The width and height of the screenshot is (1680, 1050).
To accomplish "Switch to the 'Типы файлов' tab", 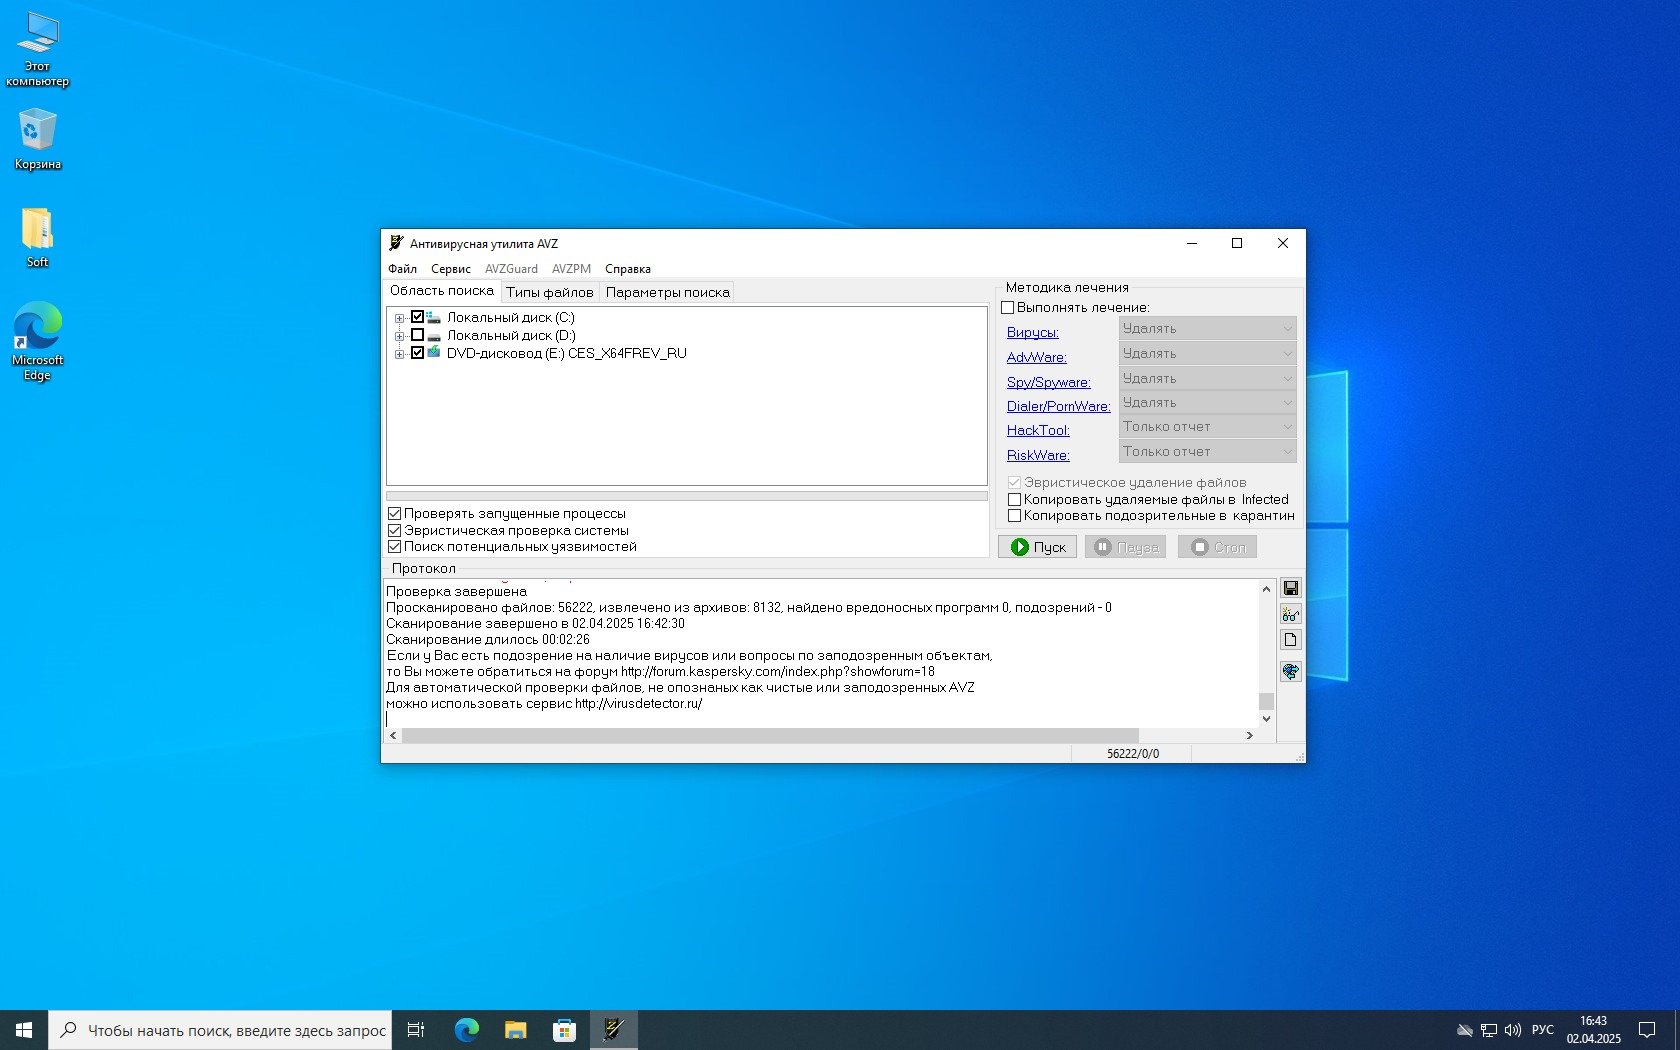I will click(549, 292).
